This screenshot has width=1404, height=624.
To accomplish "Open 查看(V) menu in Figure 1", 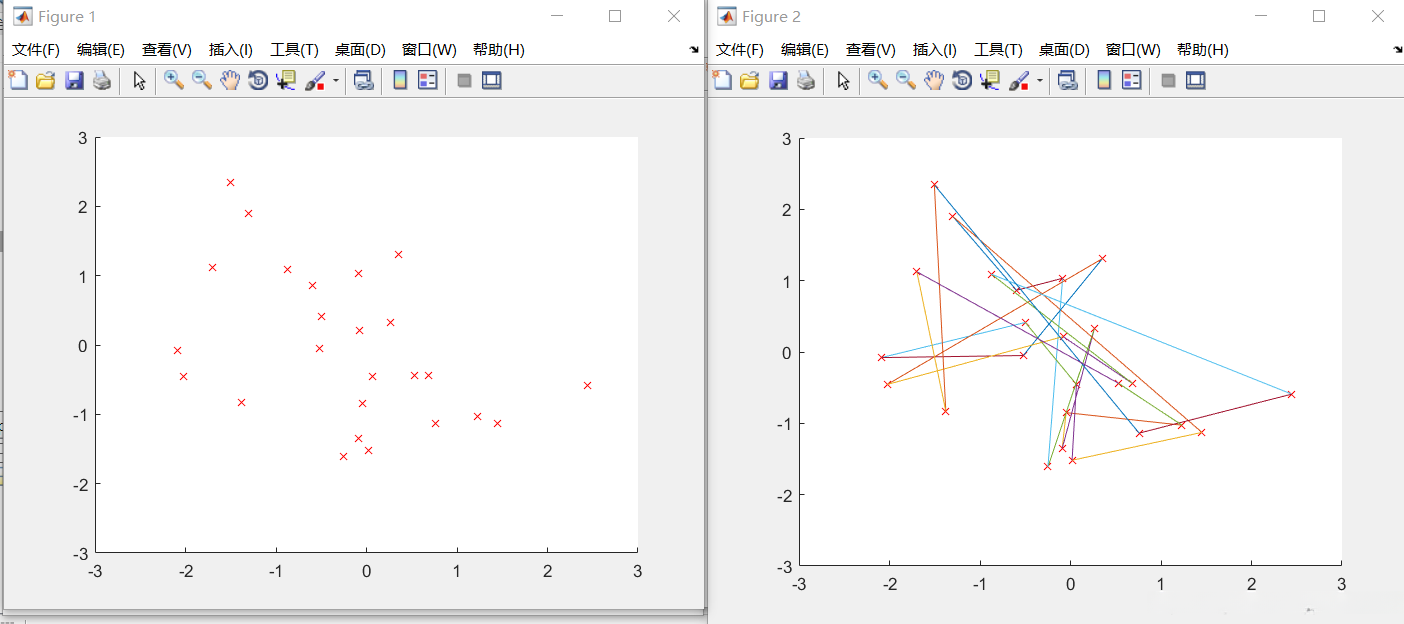I will (x=167, y=50).
